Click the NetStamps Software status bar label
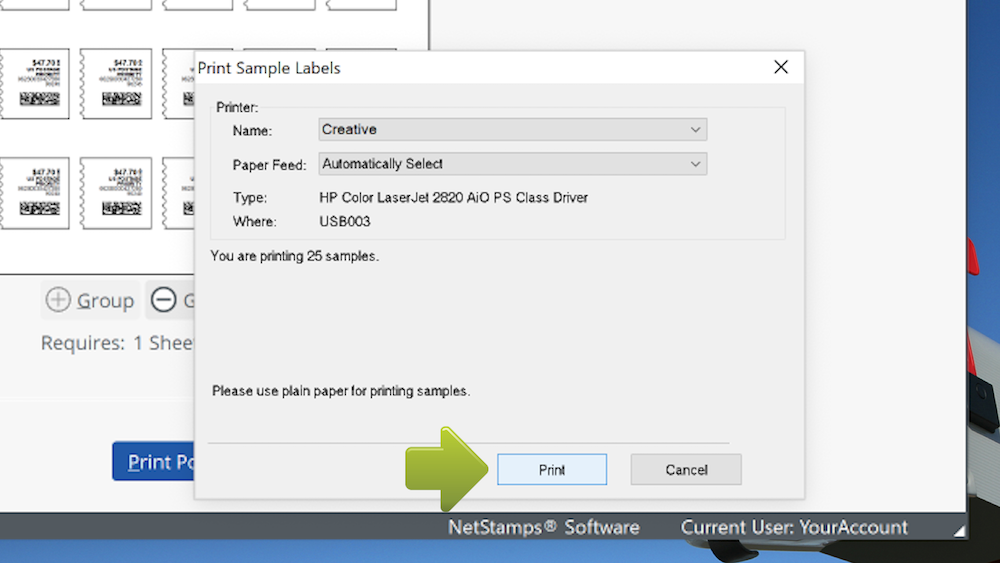 pyautogui.click(x=543, y=527)
